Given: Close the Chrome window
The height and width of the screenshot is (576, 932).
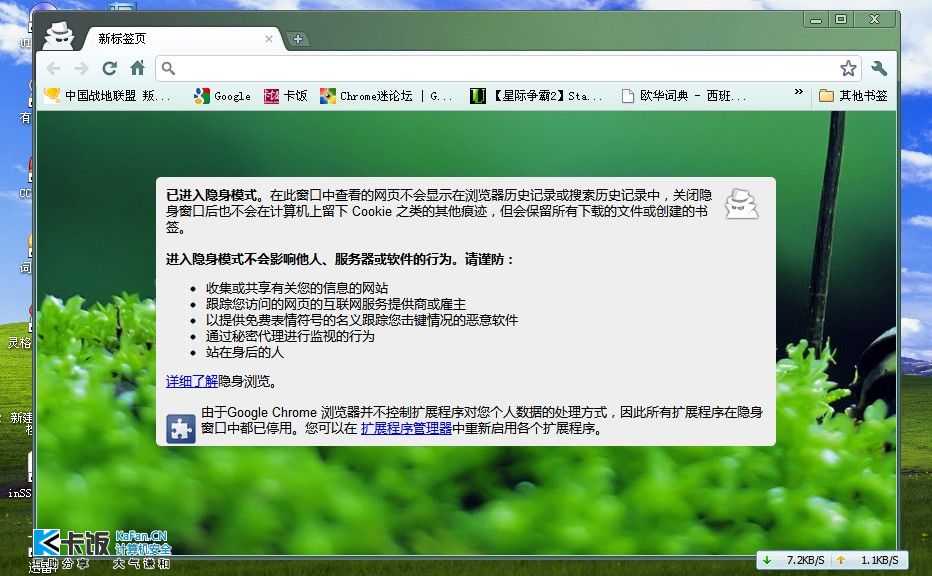Looking at the screenshot, I should pos(874,20).
